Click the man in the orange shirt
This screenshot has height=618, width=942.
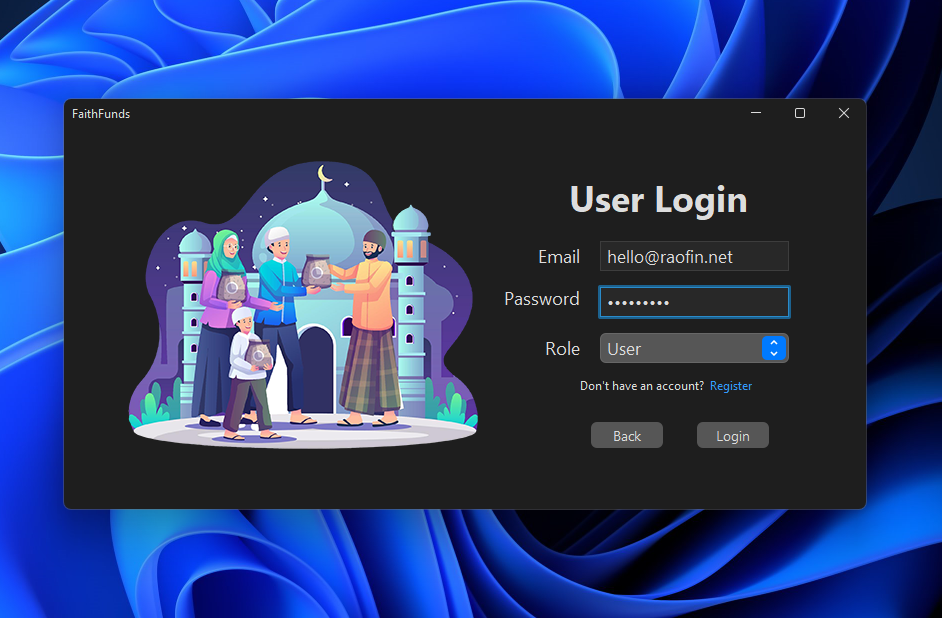(x=370, y=320)
